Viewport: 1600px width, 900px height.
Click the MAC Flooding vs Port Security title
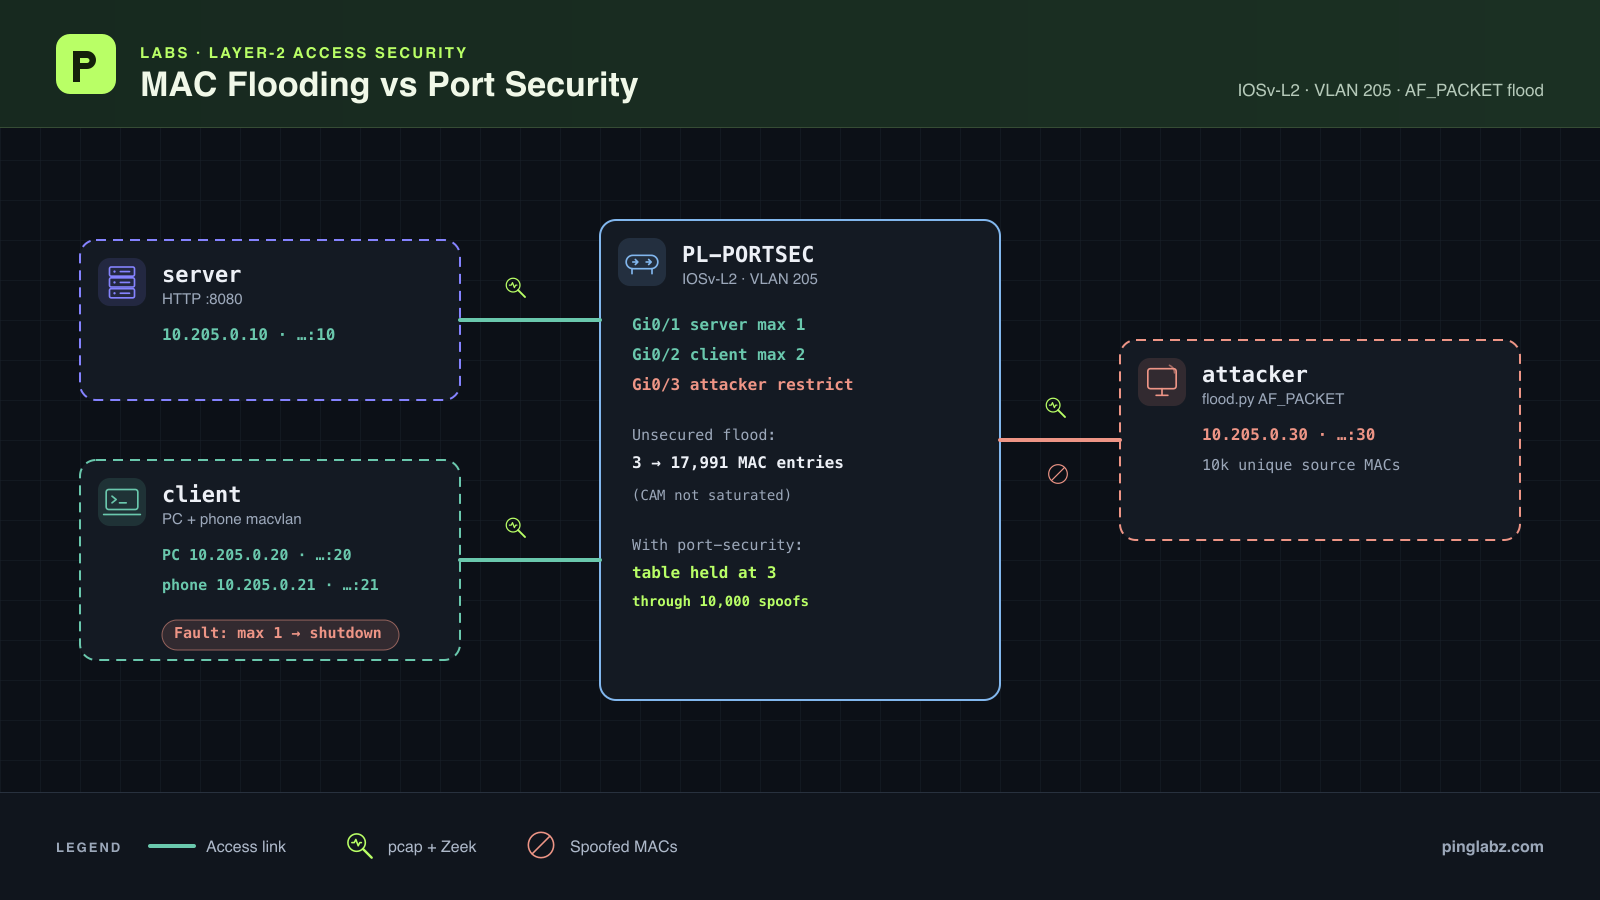[389, 85]
